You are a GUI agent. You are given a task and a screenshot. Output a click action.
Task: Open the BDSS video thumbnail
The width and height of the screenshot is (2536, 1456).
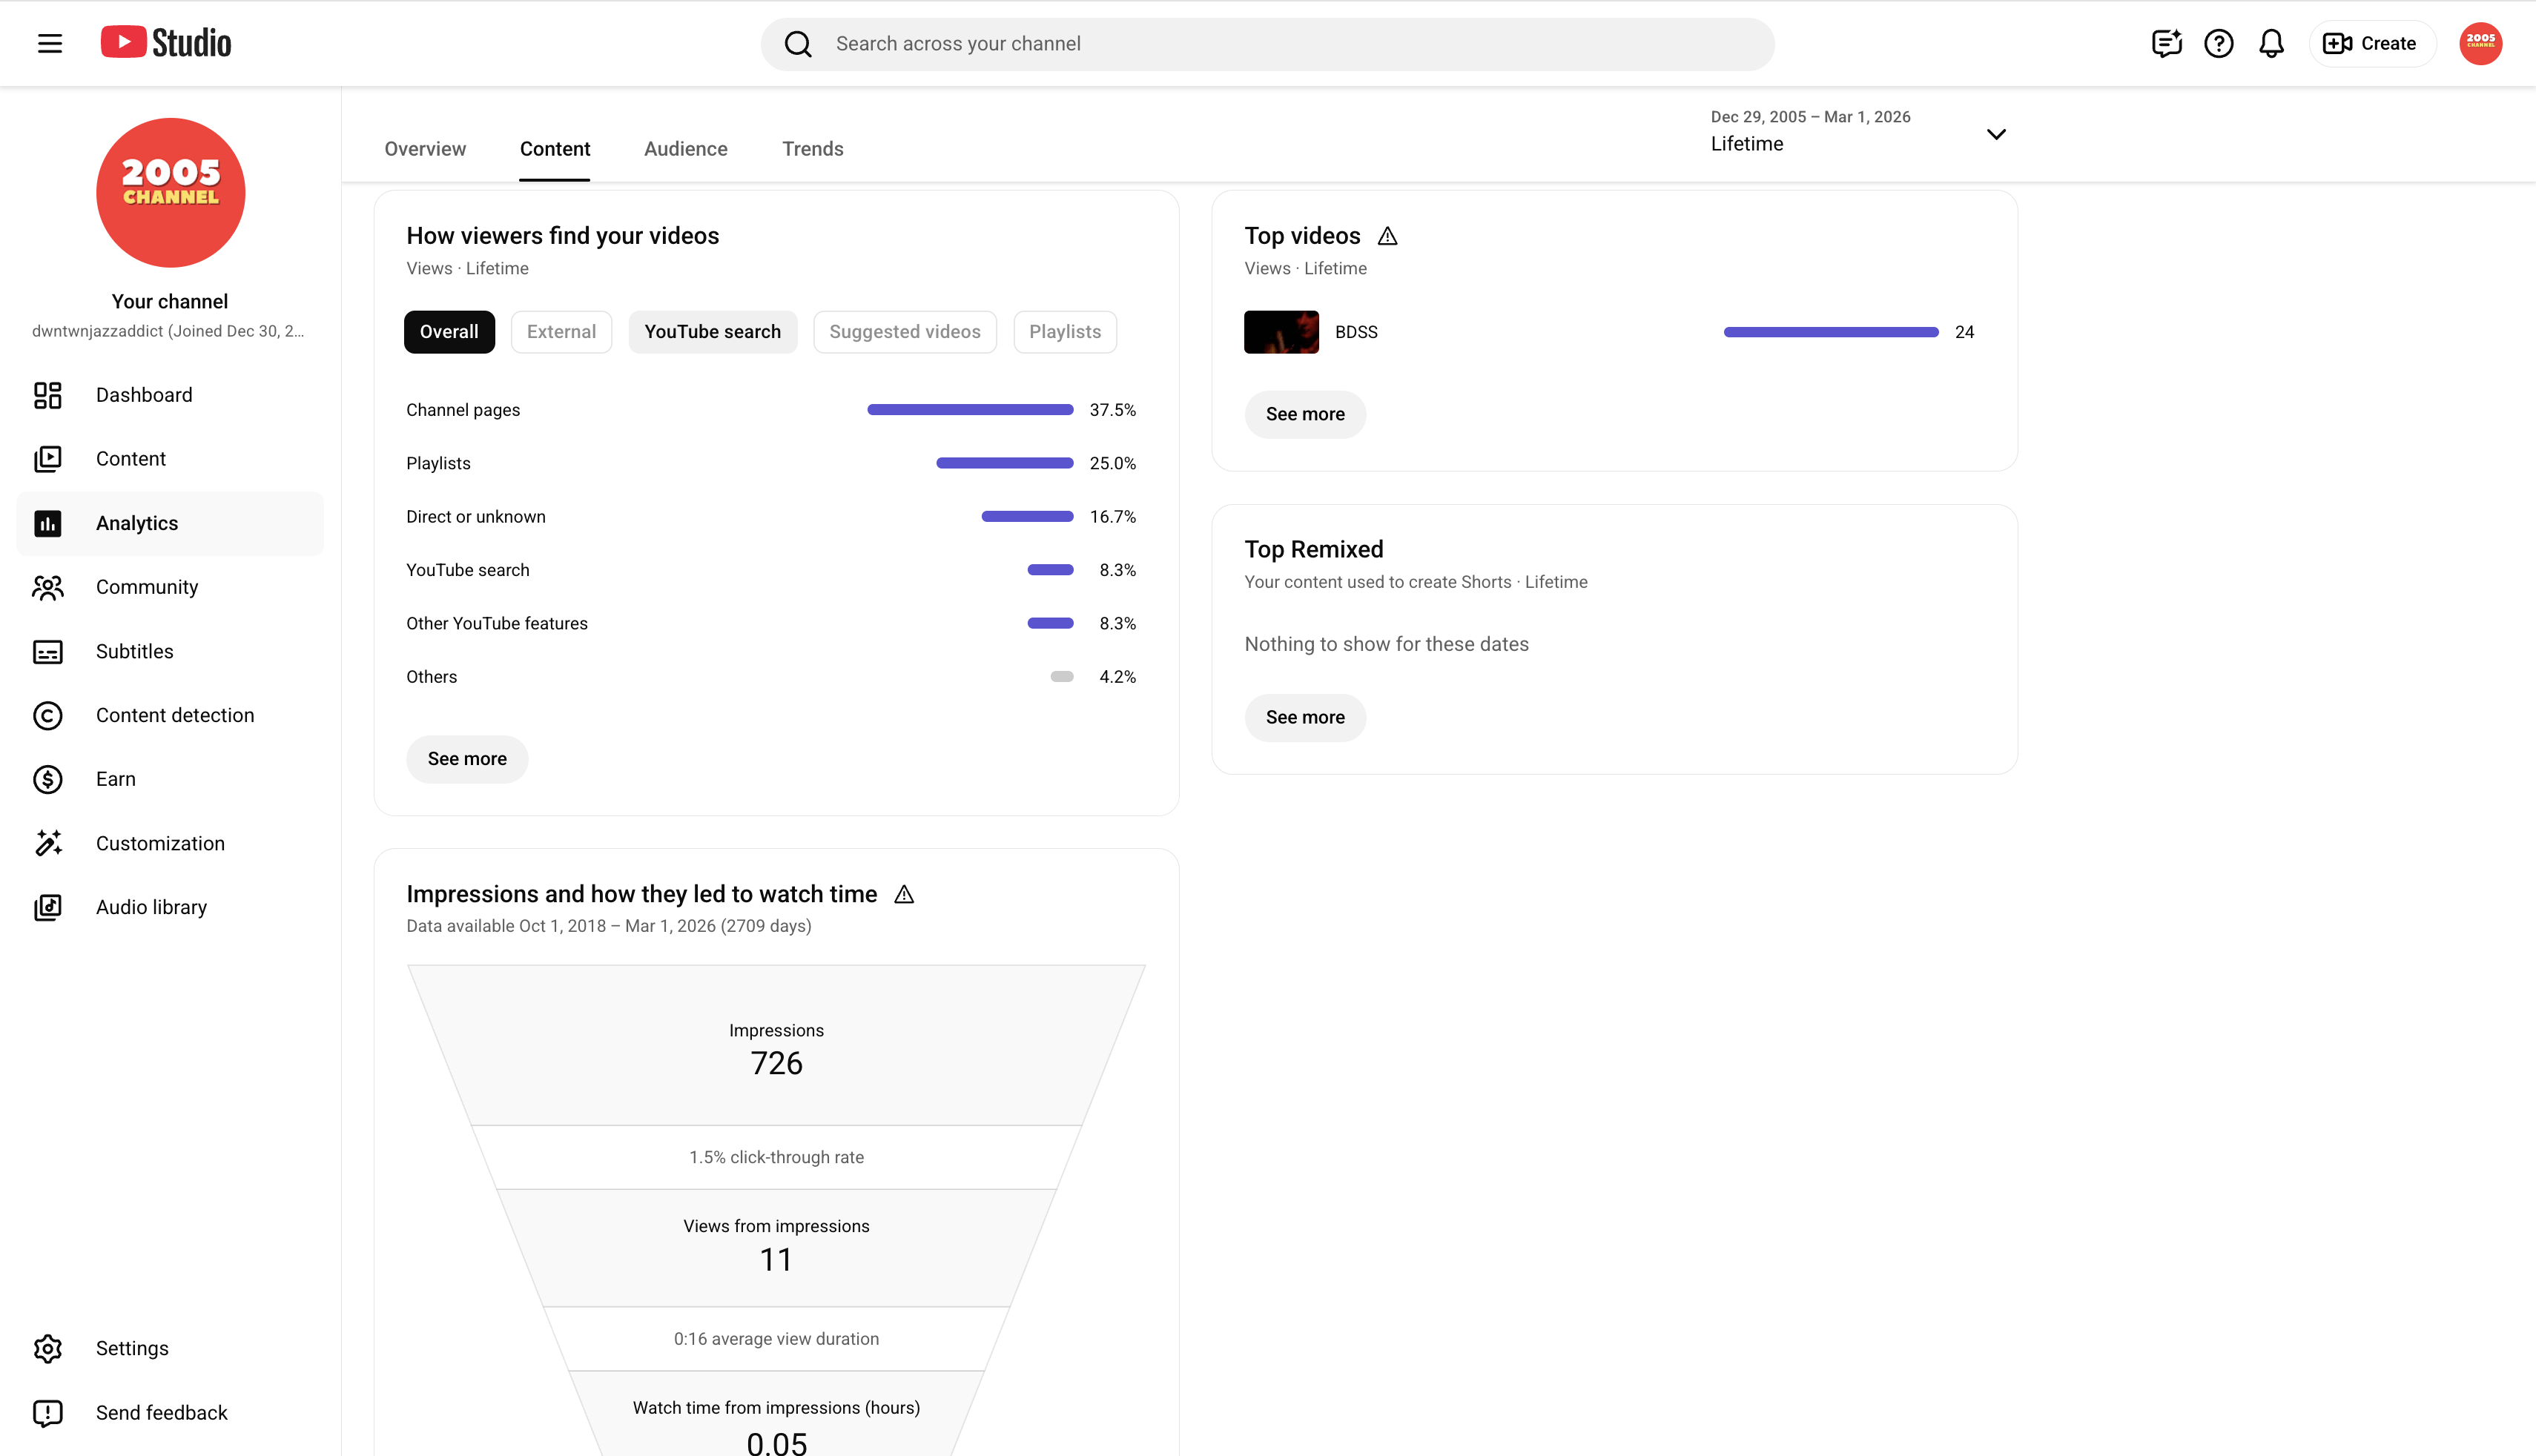1281,332
